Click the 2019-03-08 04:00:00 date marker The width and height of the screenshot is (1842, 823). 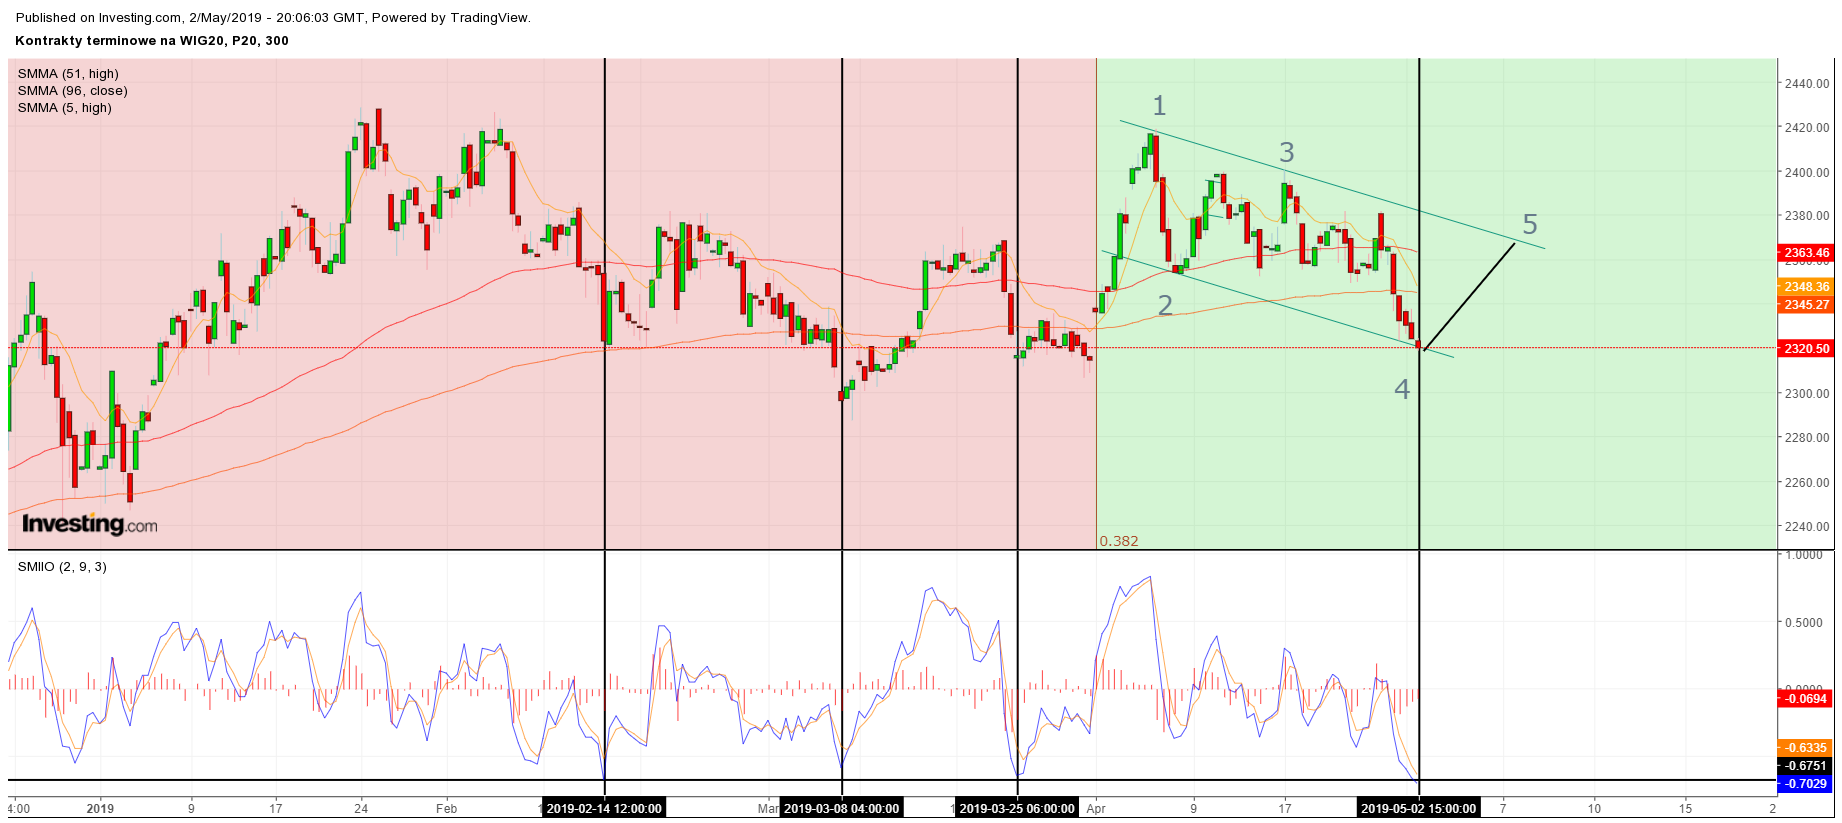(x=841, y=808)
